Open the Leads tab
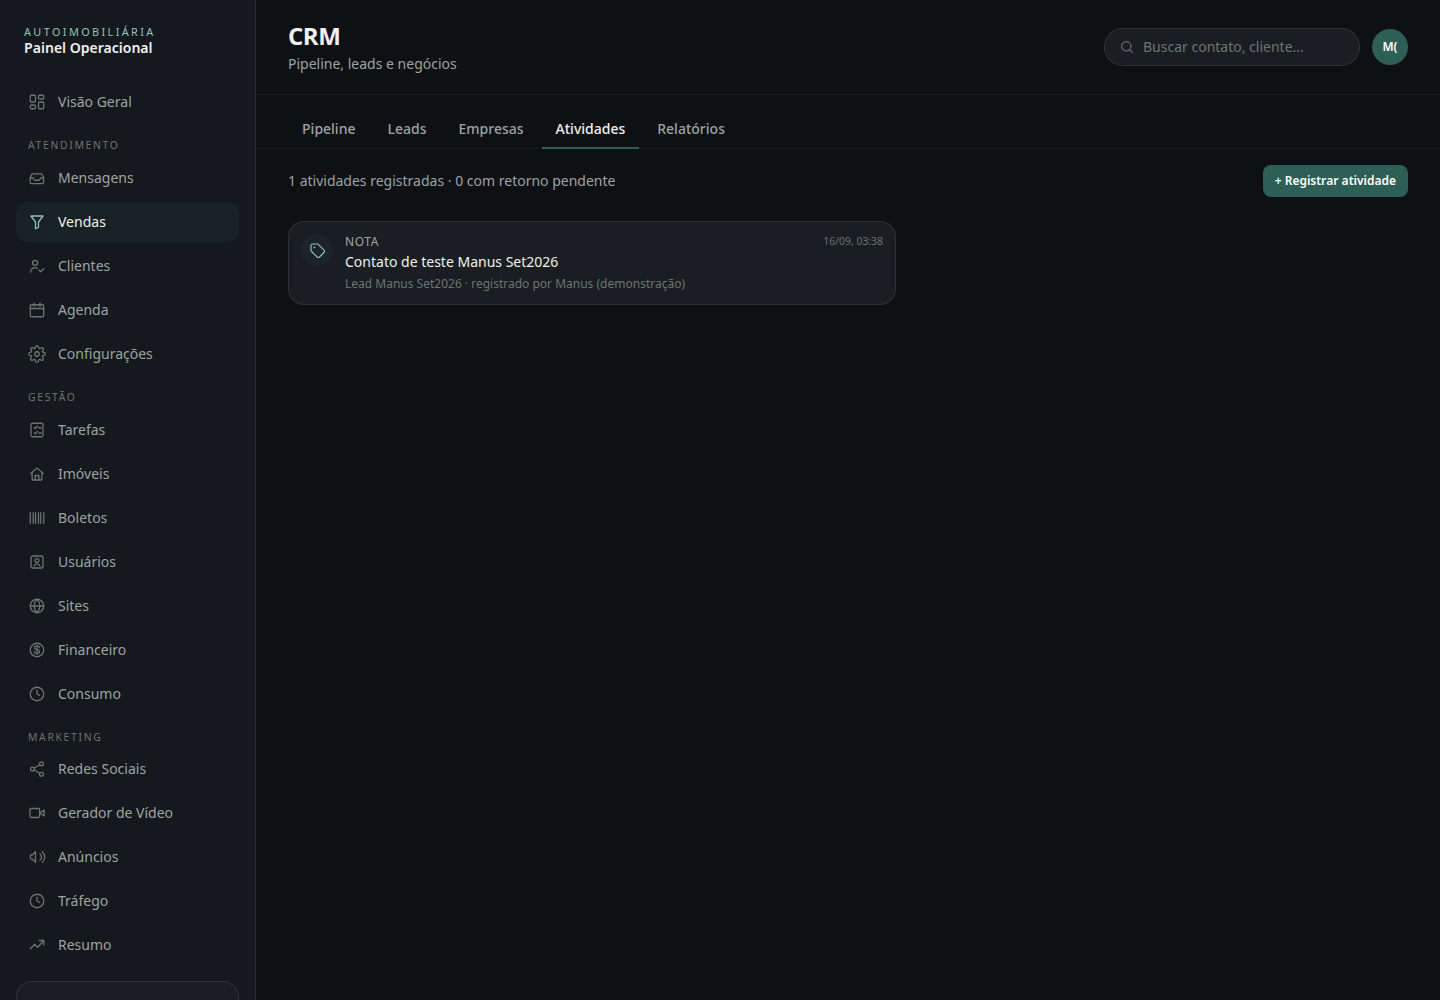The width and height of the screenshot is (1440, 1000). coord(407,129)
